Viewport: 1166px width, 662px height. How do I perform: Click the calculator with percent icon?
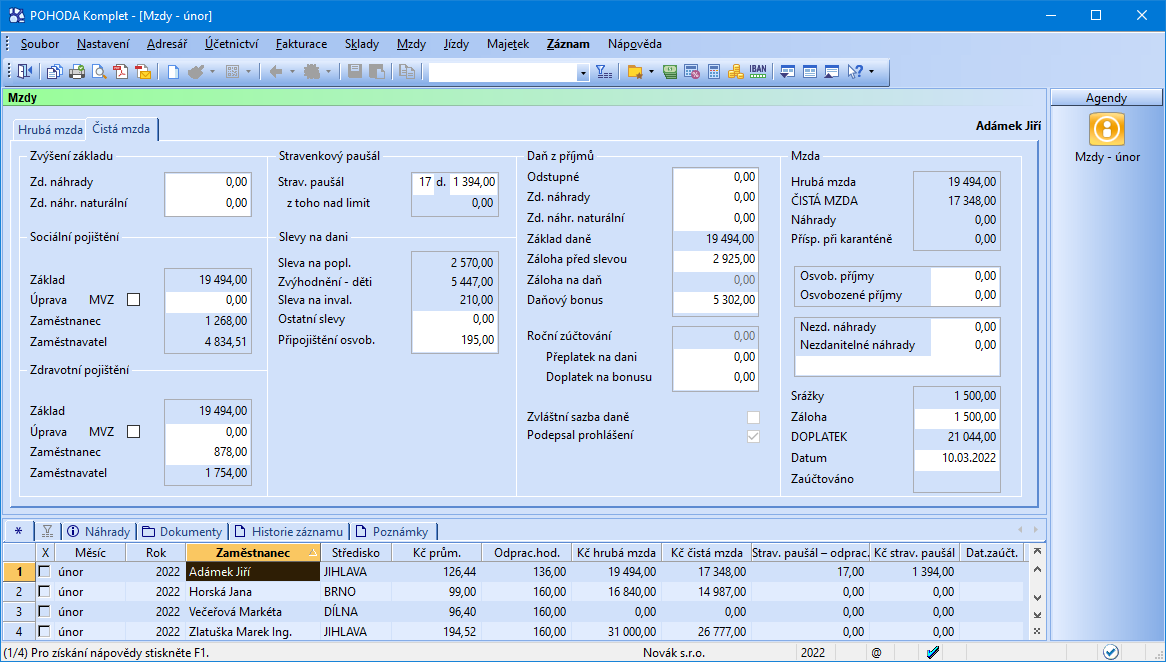tap(692, 71)
